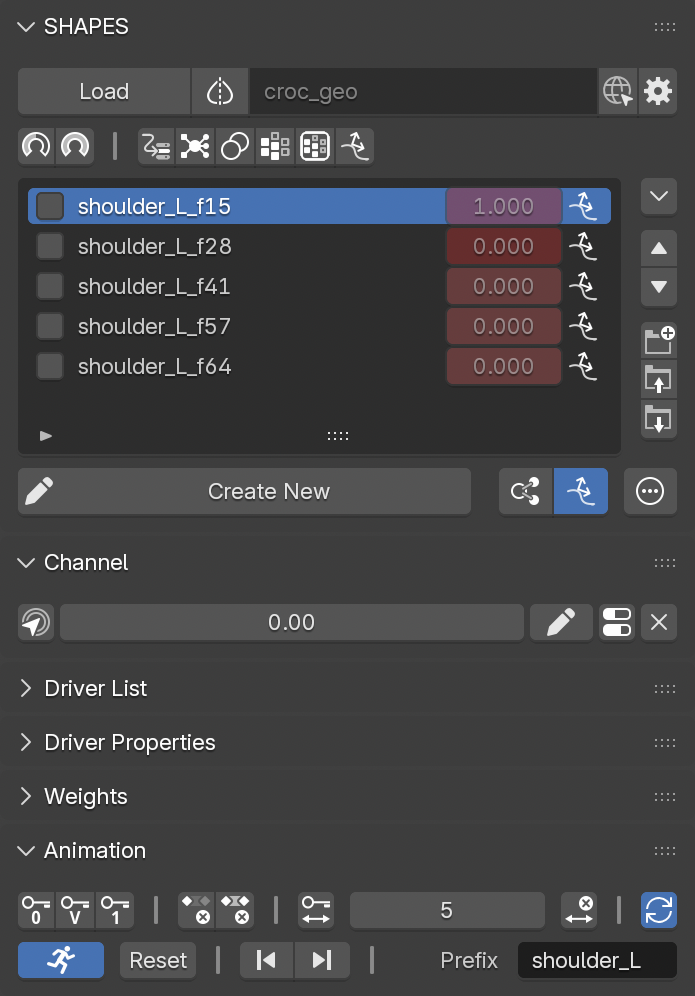The width and height of the screenshot is (695, 996).
Task: Click the 0.00 Channel value slider
Action: (292, 622)
